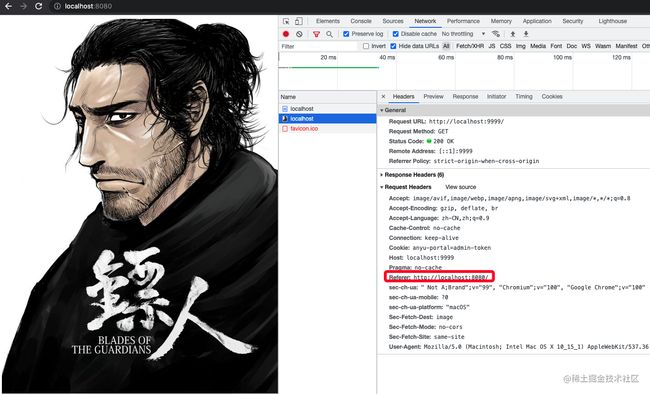Filter requests by Font

556,46
